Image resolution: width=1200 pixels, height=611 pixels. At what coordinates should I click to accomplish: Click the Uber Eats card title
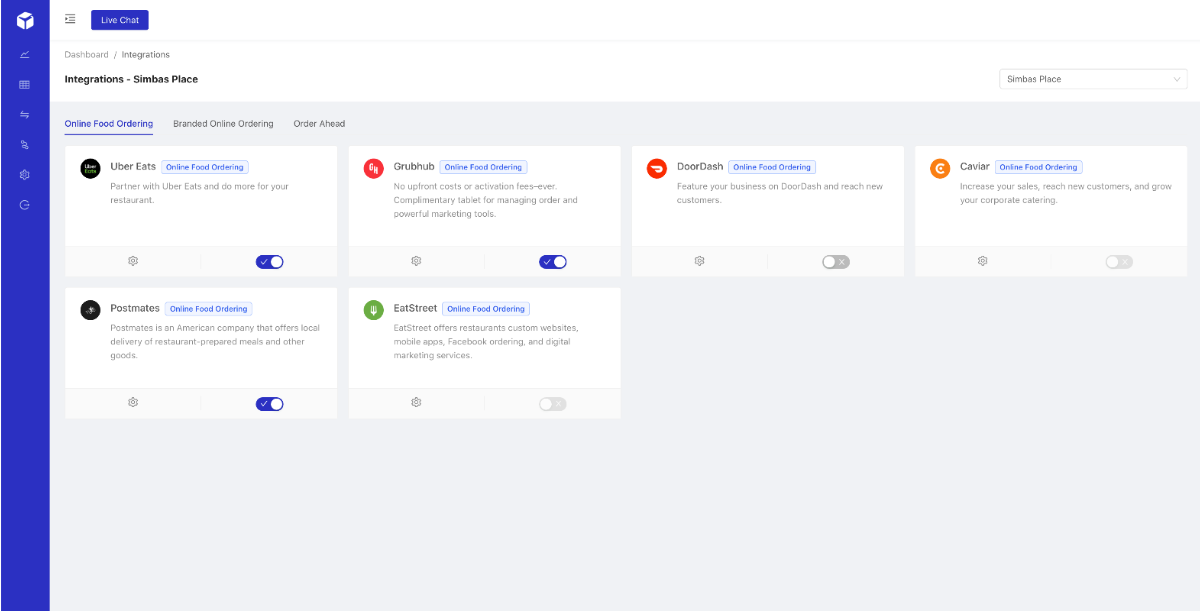pos(133,167)
